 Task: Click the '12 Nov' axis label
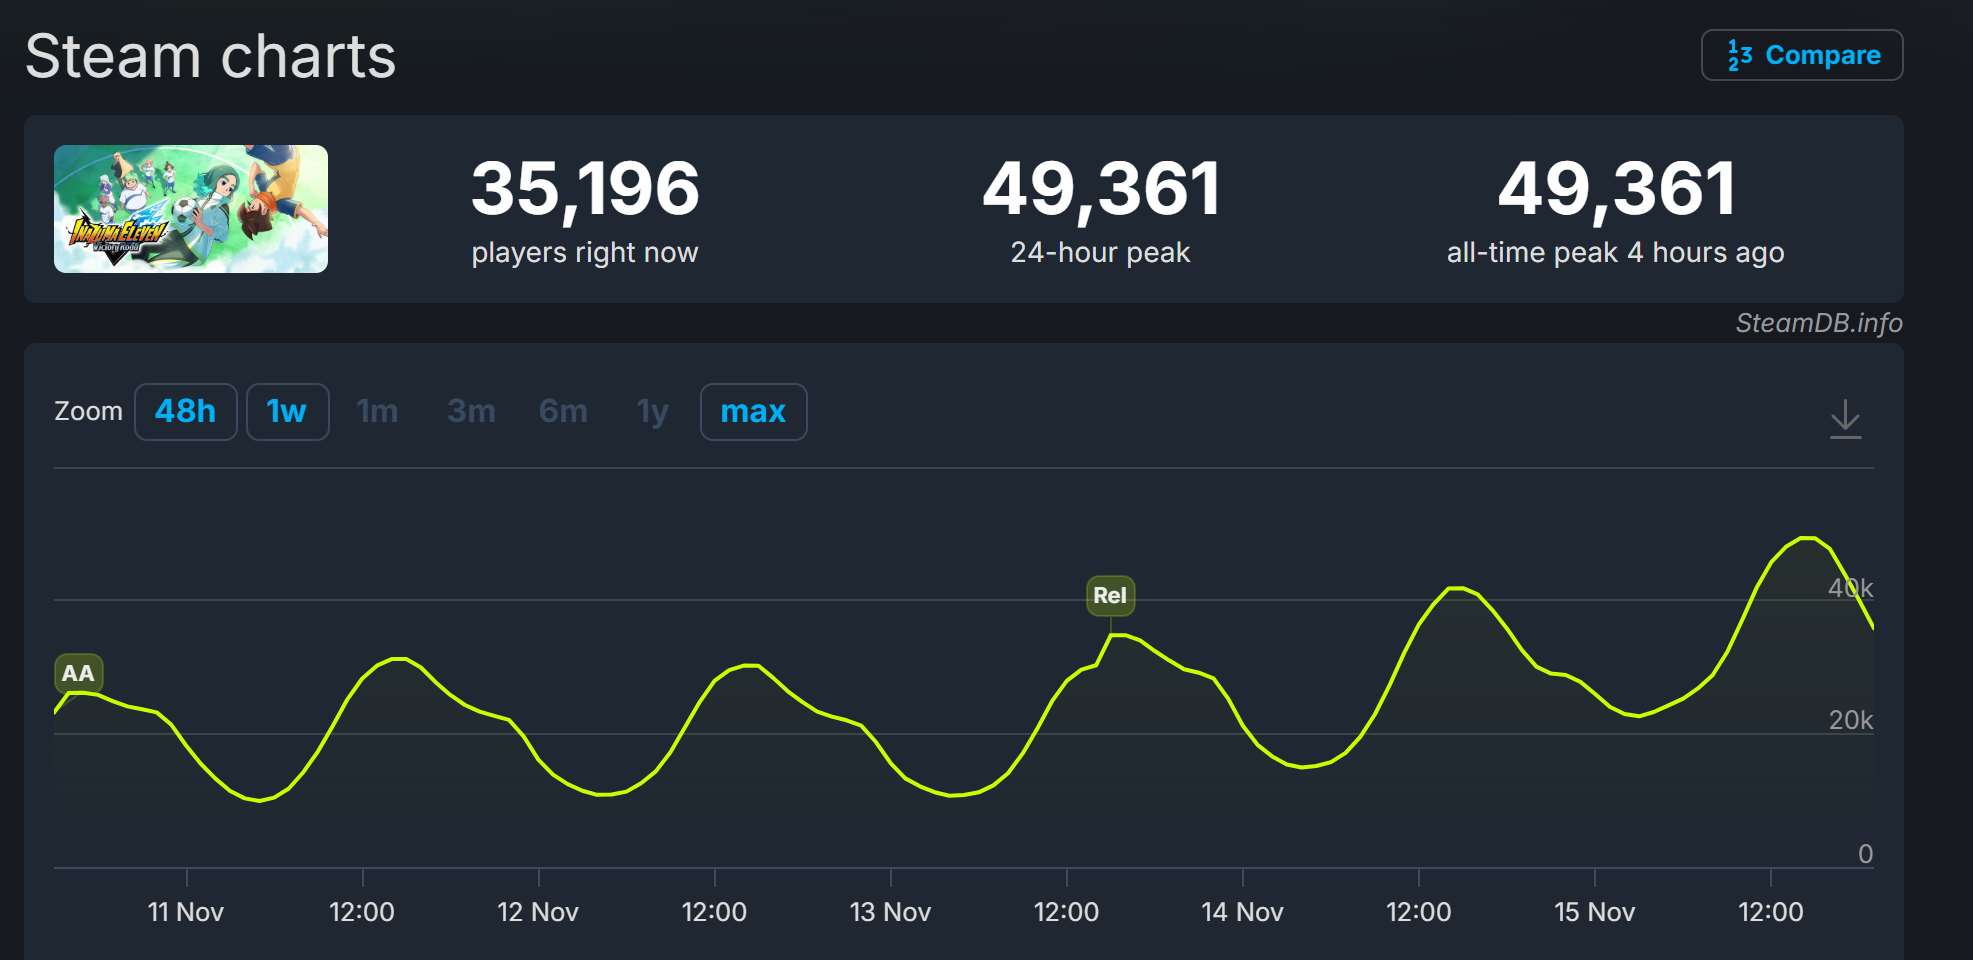(538, 912)
